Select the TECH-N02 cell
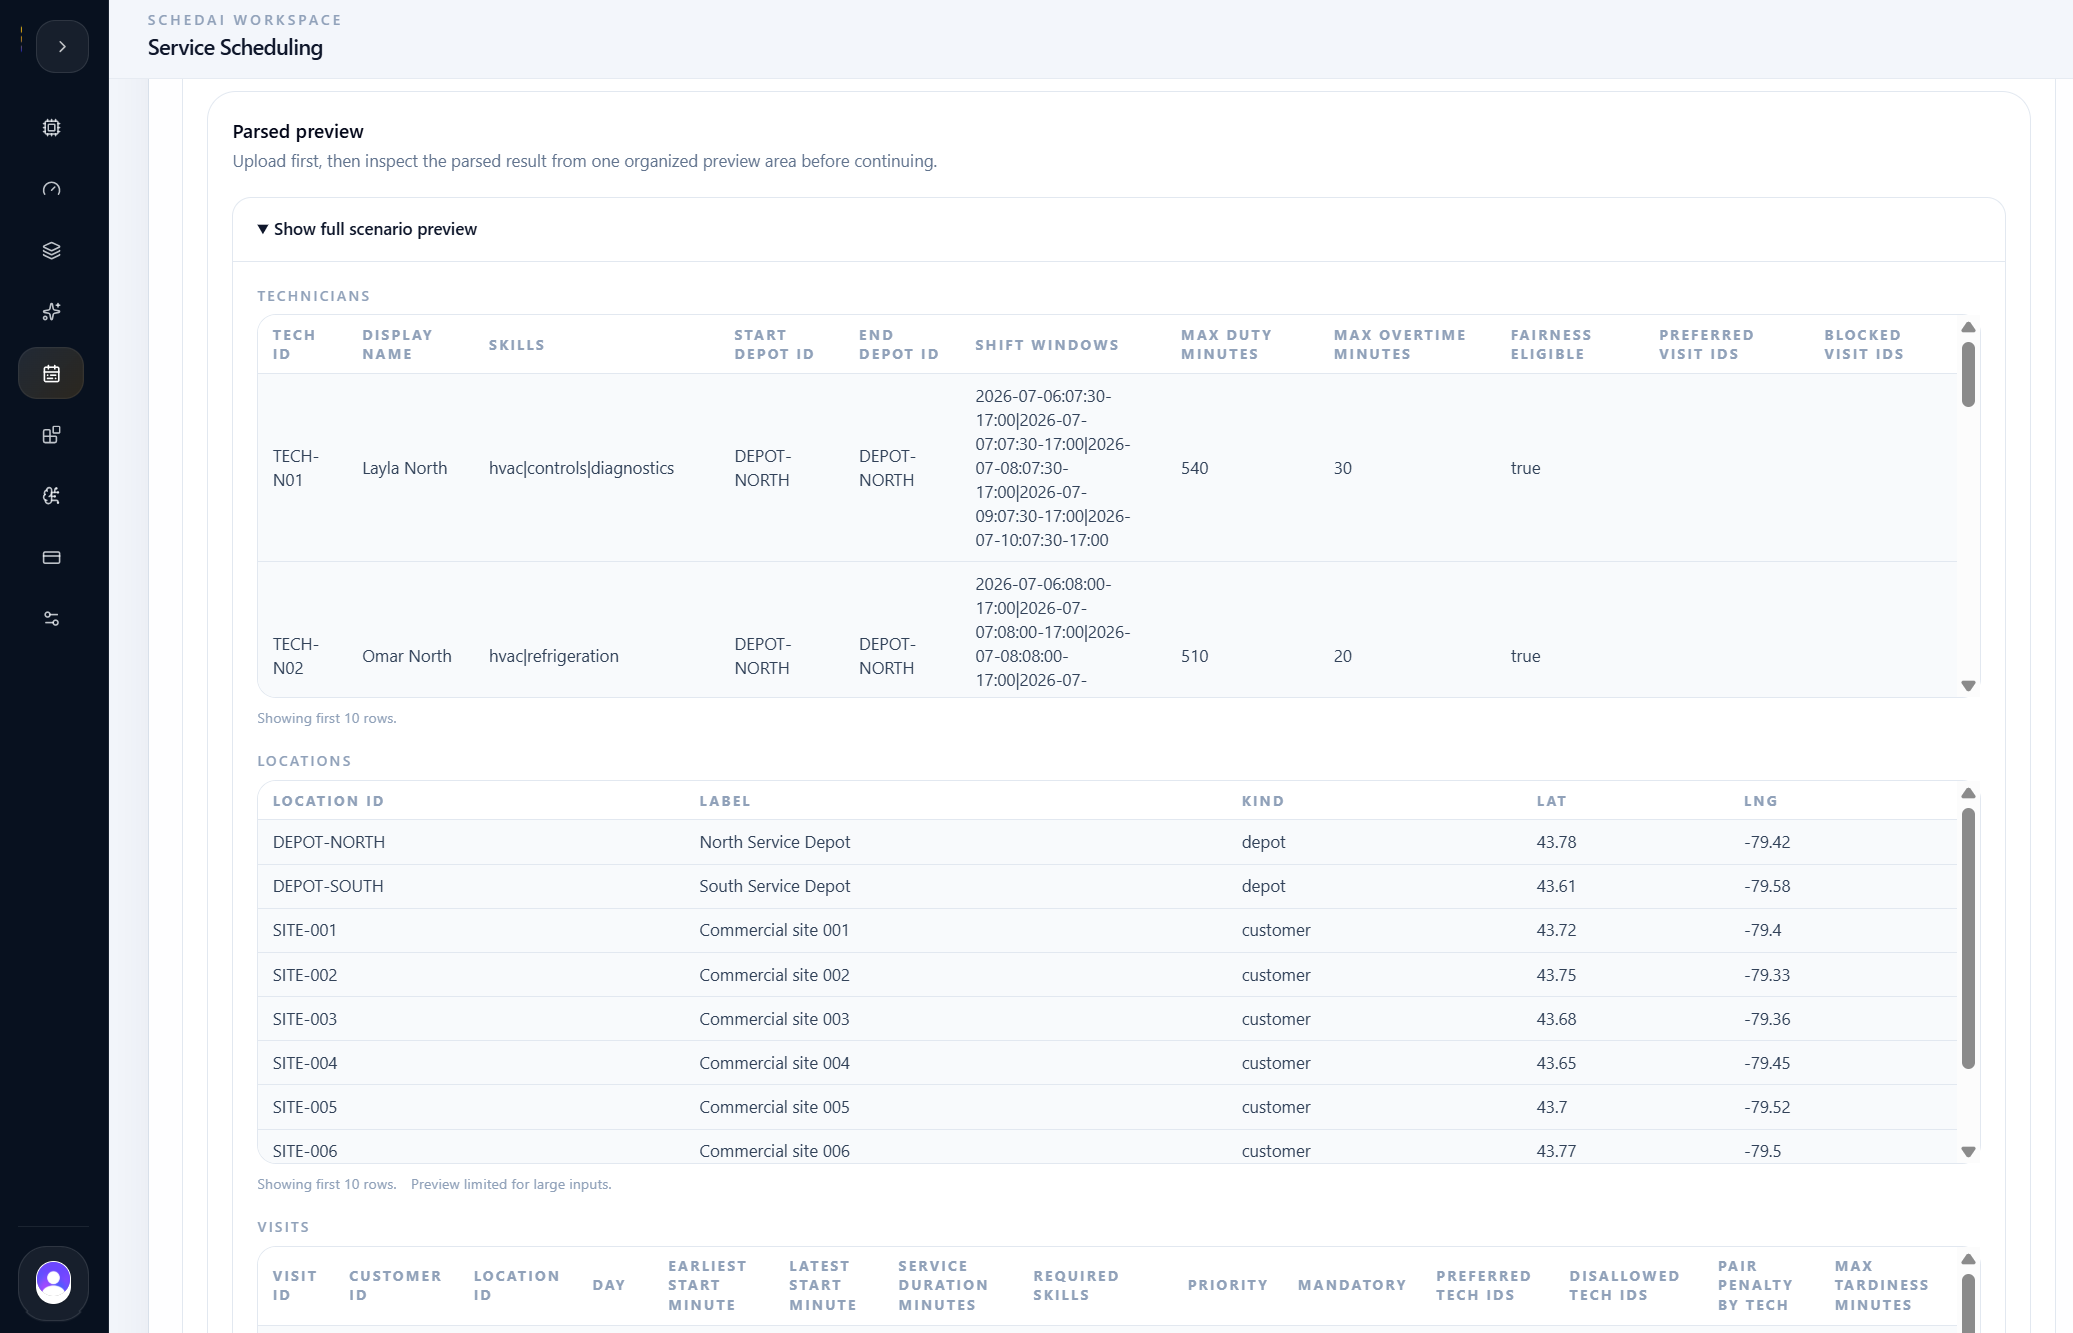The height and width of the screenshot is (1333, 2073). coord(296,656)
